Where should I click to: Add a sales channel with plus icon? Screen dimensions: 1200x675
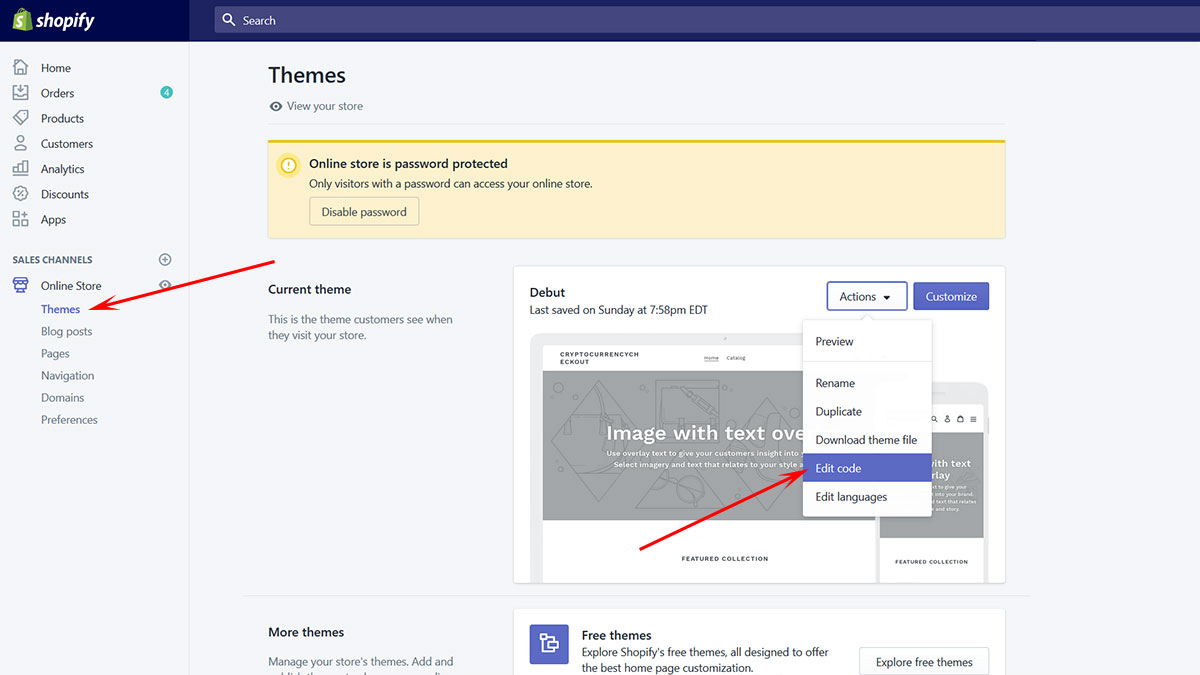point(166,260)
